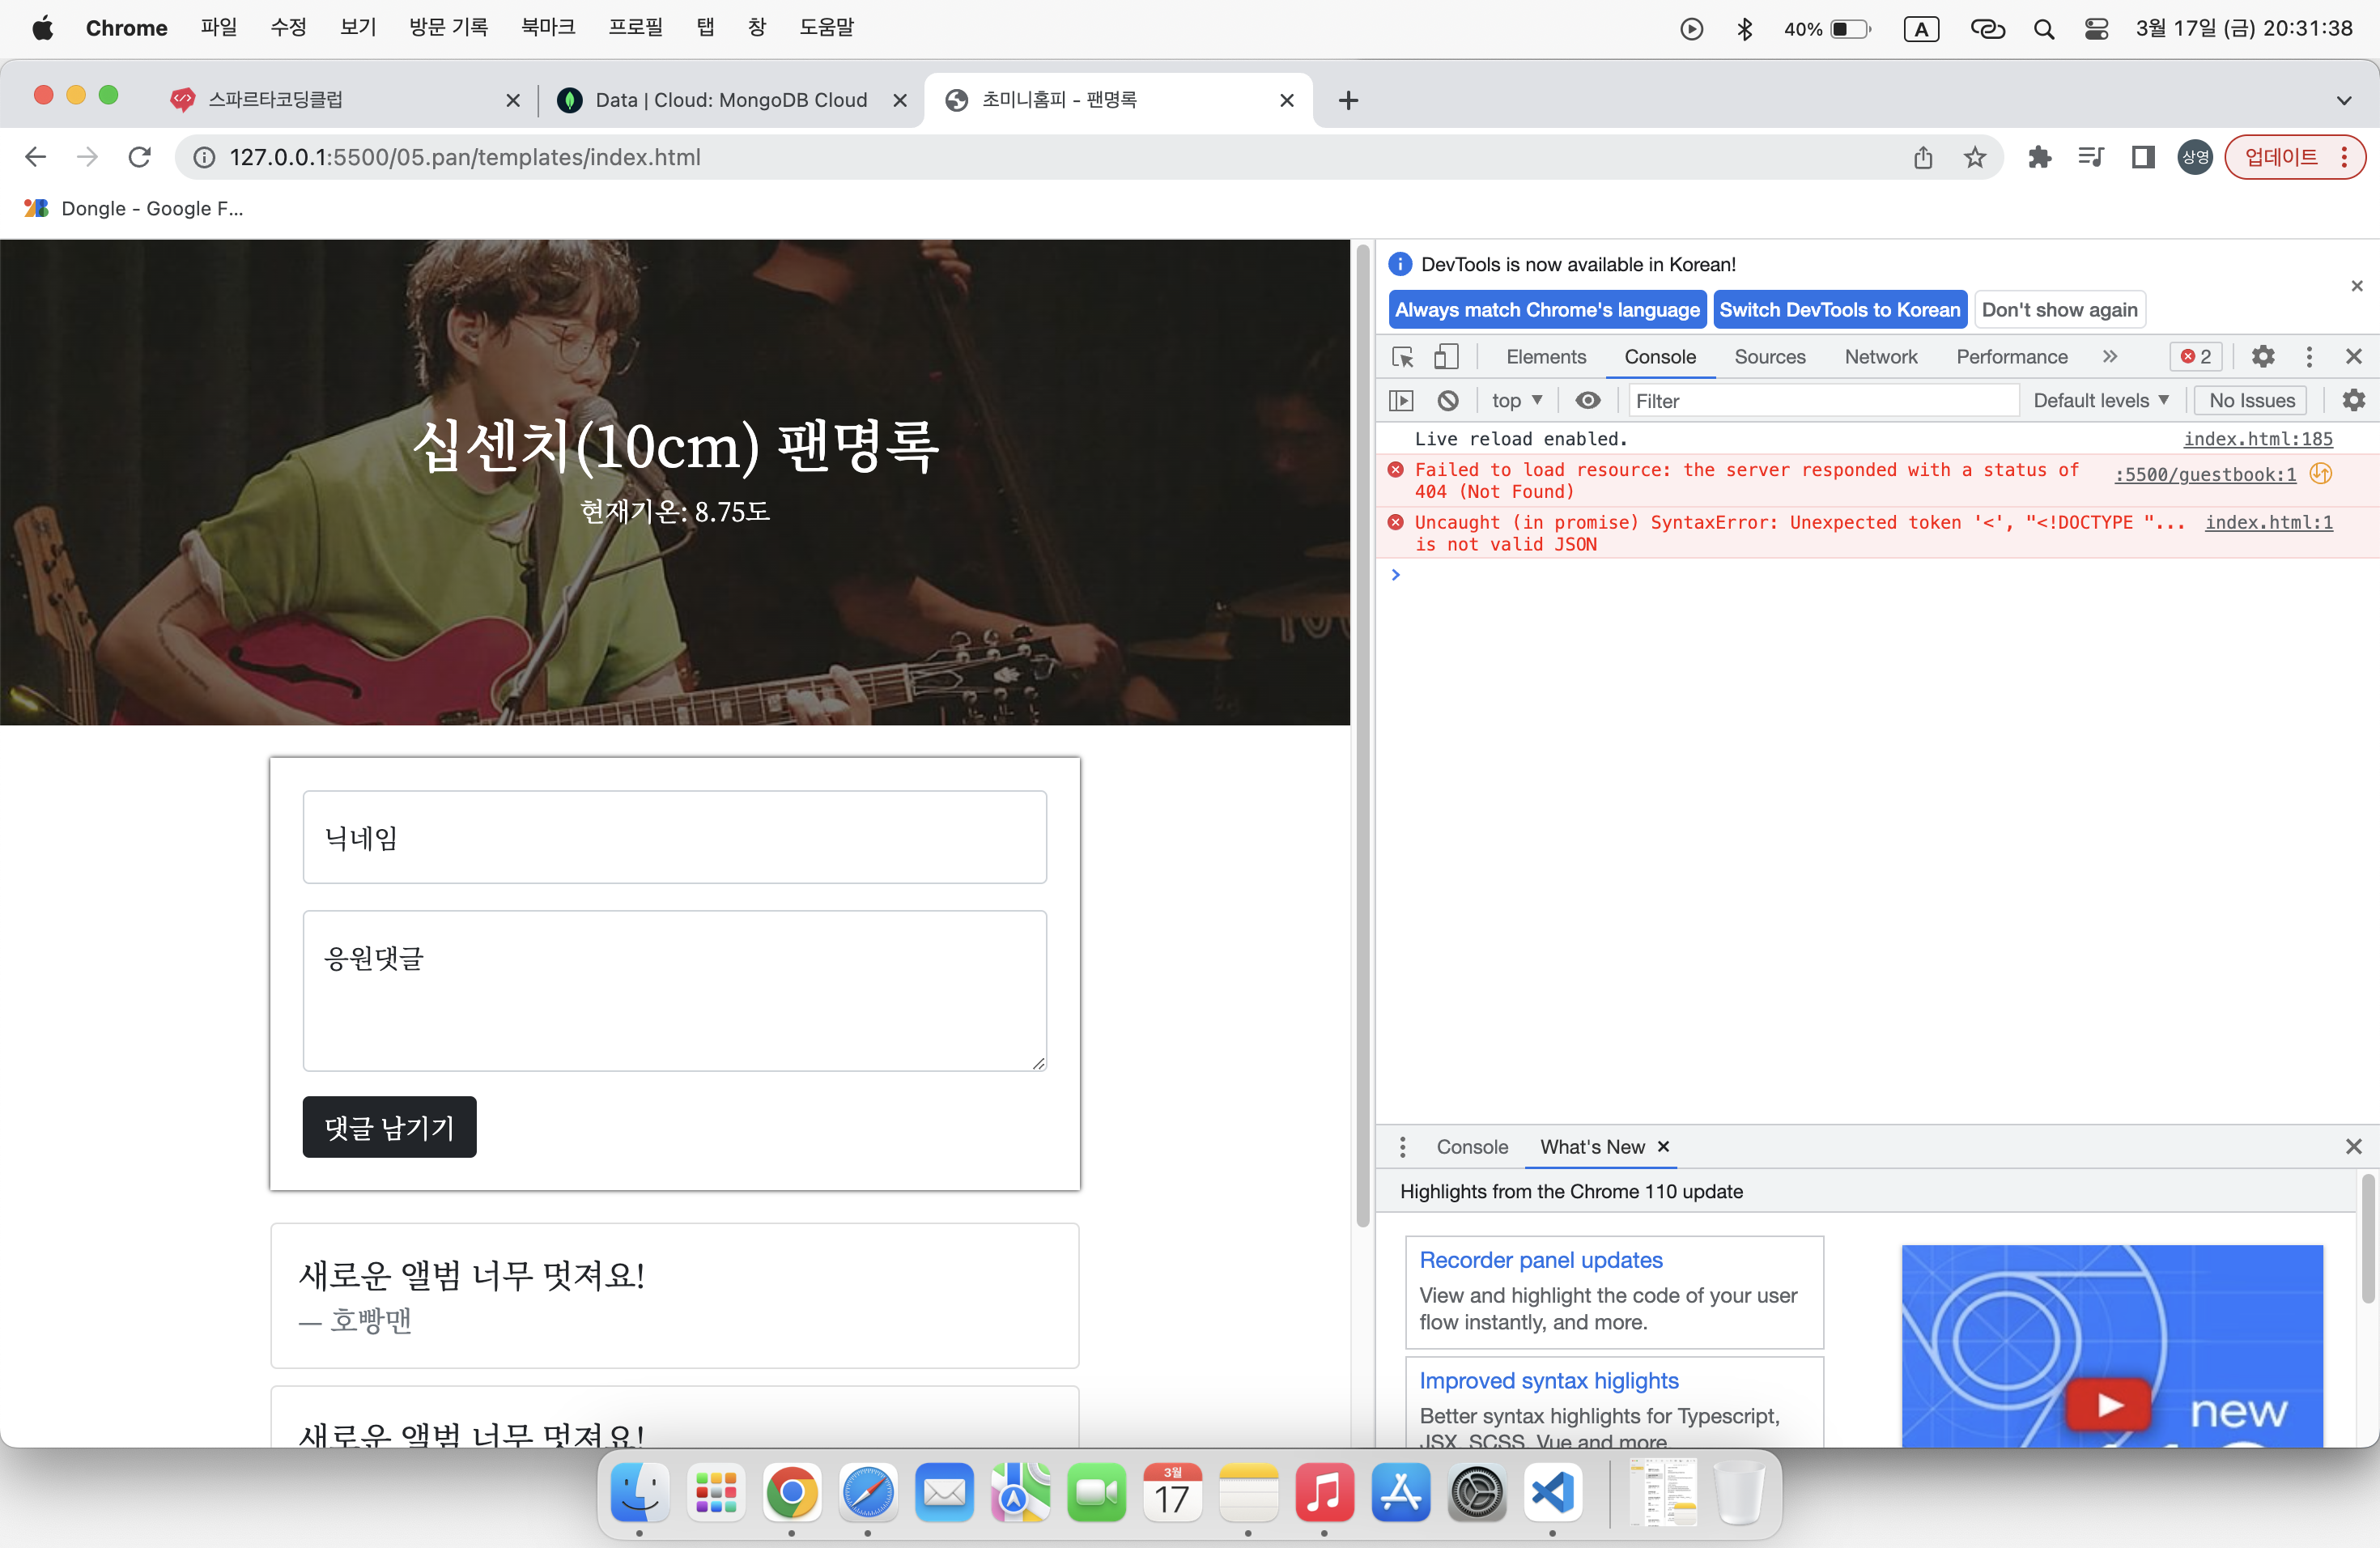Open a new tab with the plus button

1348,100
